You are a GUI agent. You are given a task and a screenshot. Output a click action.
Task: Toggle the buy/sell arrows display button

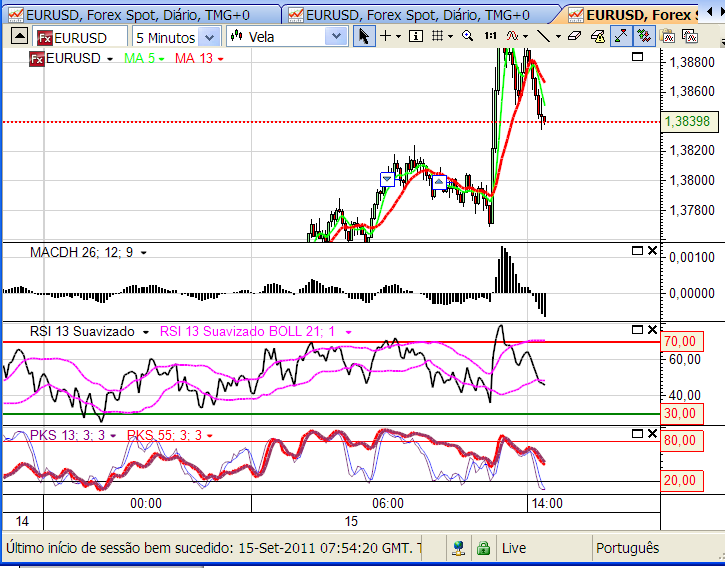coord(644,36)
